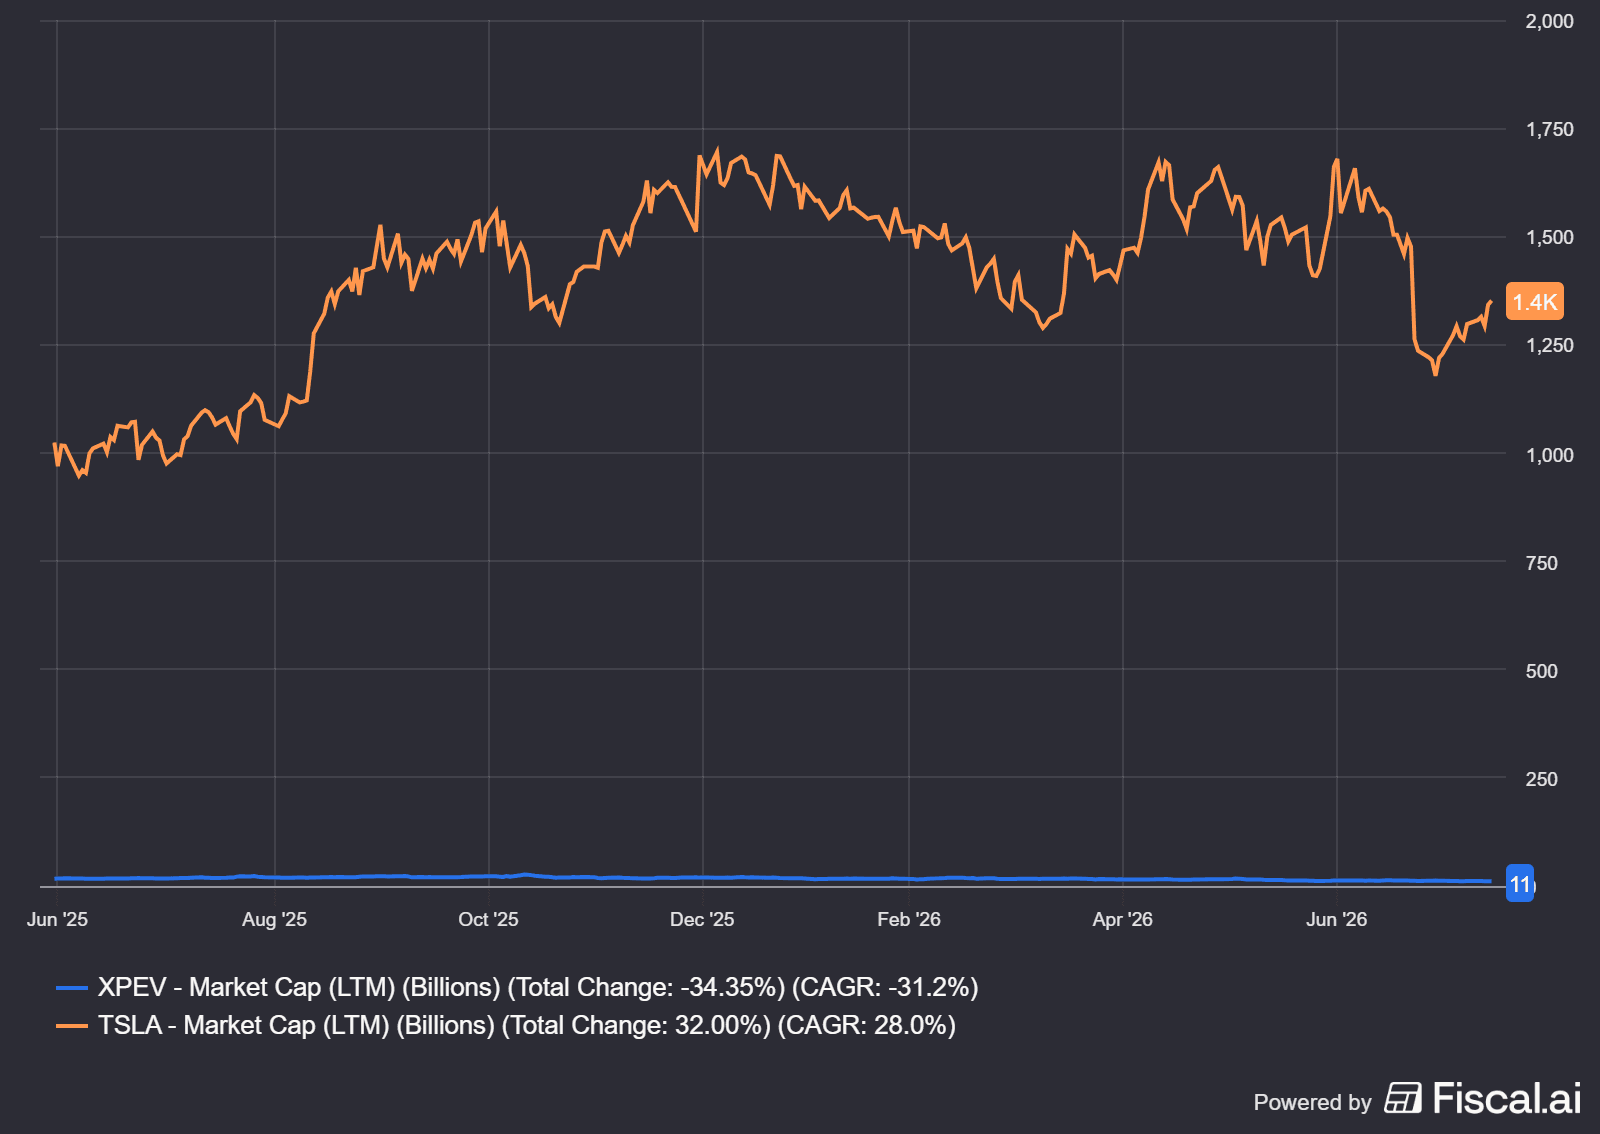Image resolution: width=1600 pixels, height=1134 pixels.
Task: Click the 2,000 y-axis label
Action: (x=1549, y=21)
